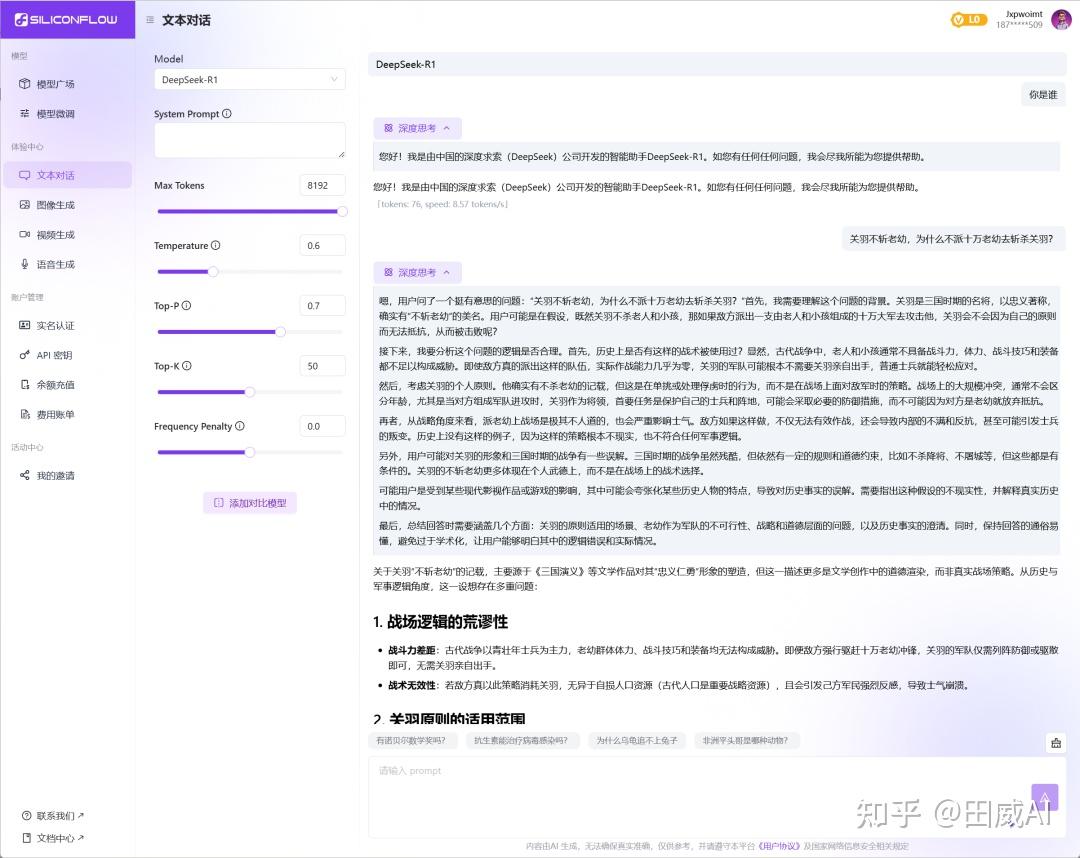Open the 费用账单 billing page
The height and width of the screenshot is (858, 1080).
tap(55, 413)
